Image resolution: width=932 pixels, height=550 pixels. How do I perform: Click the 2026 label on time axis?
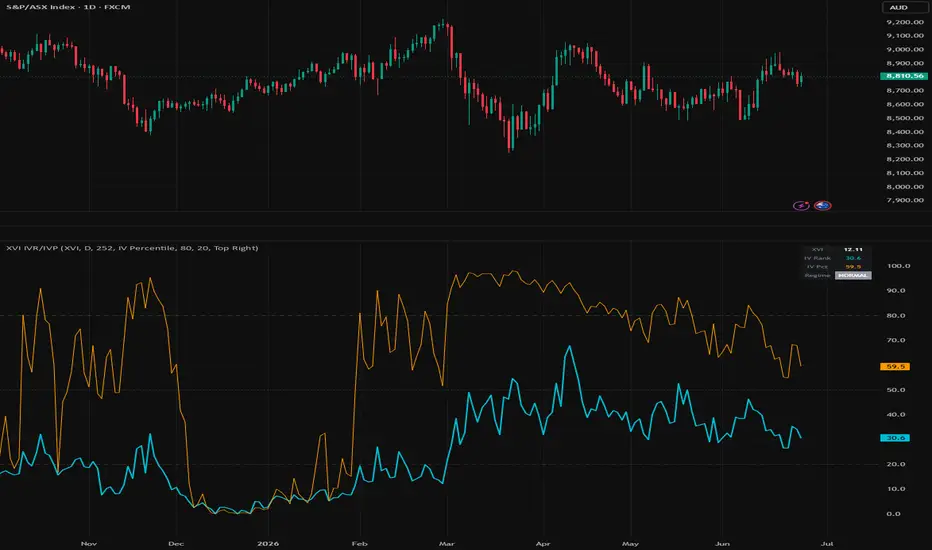tap(268, 543)
